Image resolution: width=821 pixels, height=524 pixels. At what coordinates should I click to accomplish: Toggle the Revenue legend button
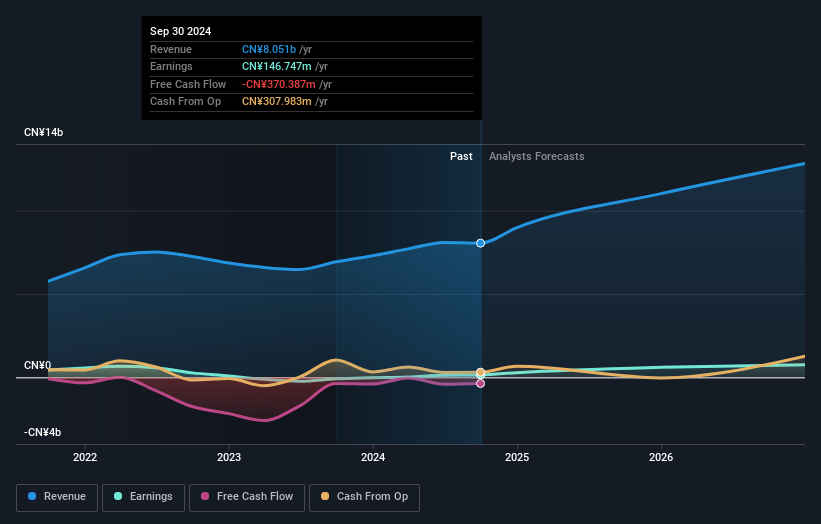point(57,497)
